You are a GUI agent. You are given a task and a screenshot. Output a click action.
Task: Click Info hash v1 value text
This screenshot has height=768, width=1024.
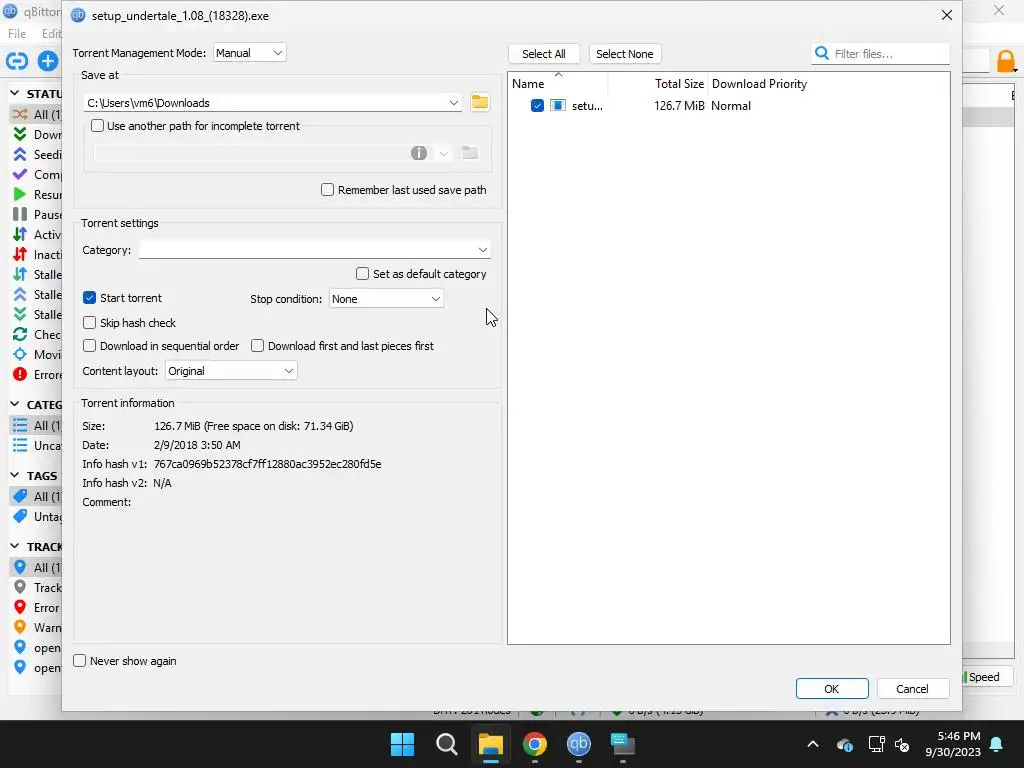point(267,464)
